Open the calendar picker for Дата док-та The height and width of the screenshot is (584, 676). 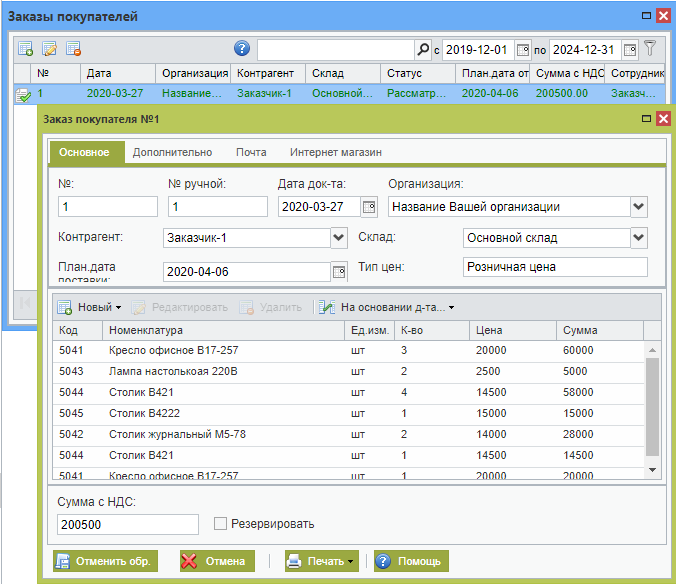pyautogui.click(x=368, y=207)
